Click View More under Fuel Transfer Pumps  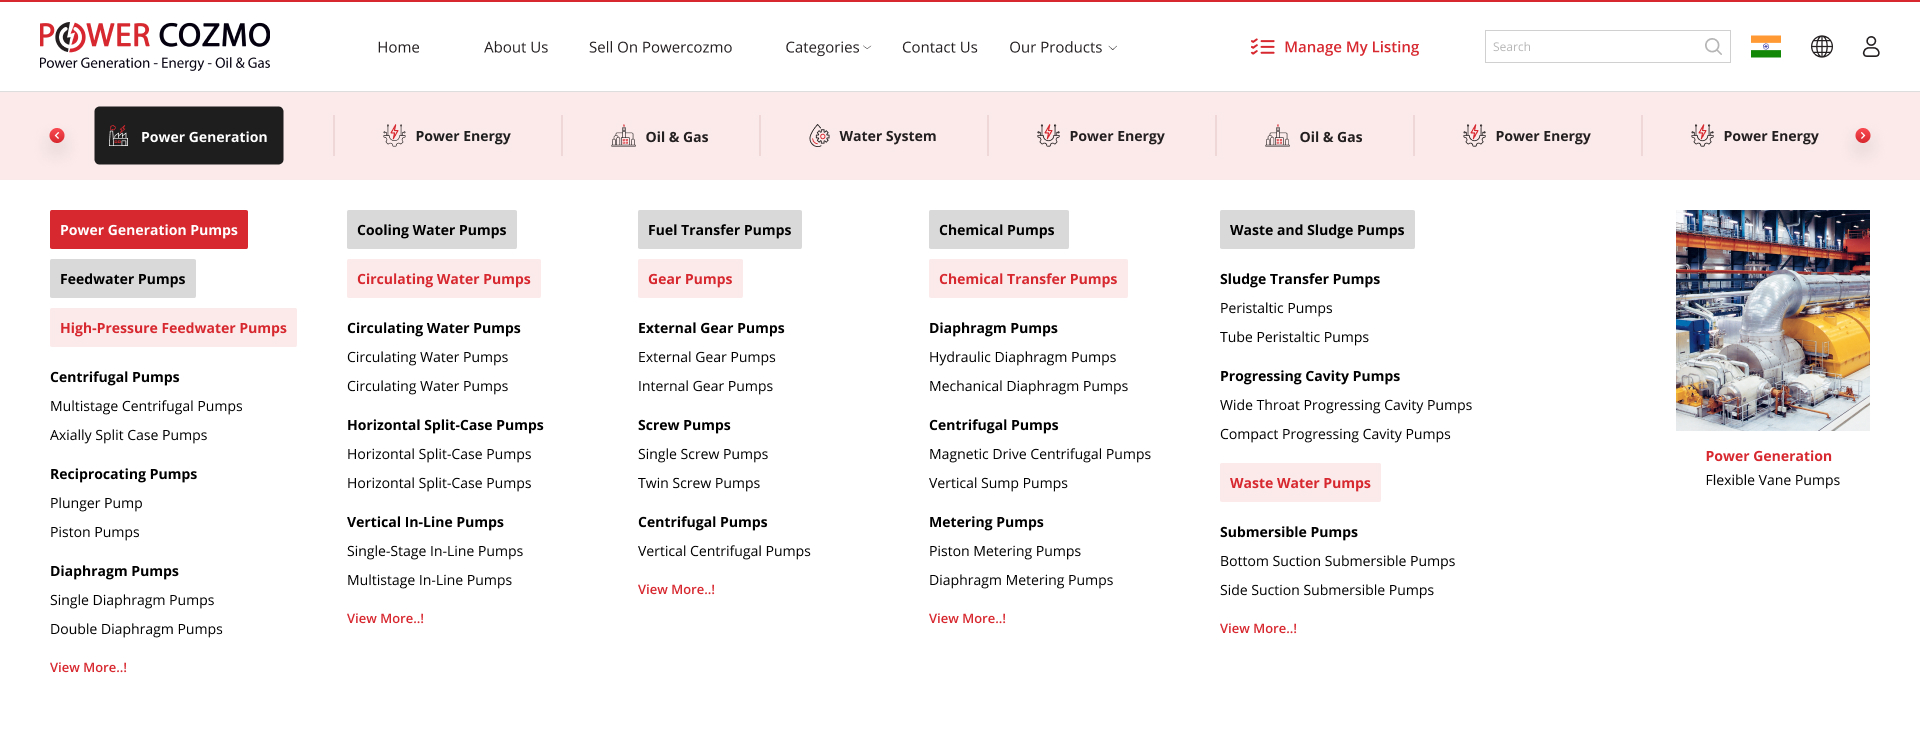[x=676, y=589]
